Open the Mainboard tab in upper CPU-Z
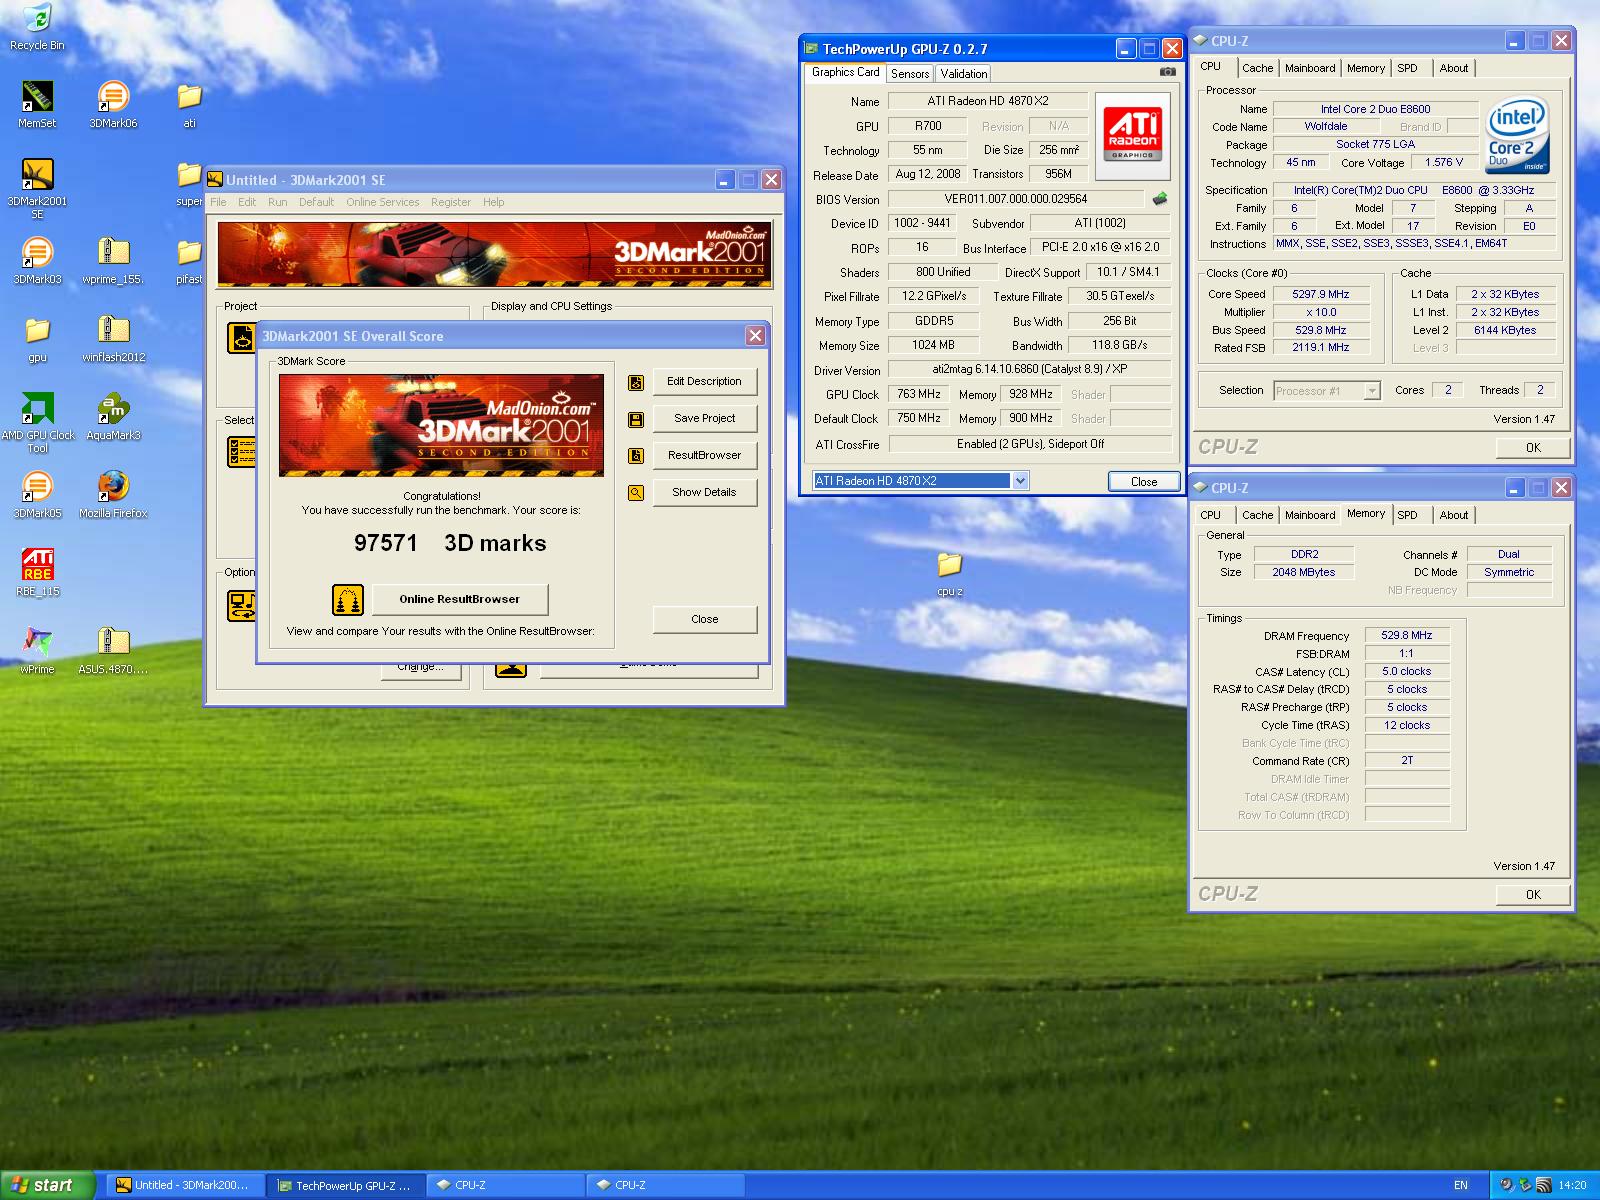The height and width of the screenshot is (1200, 1600). [x=1310, y=68]
